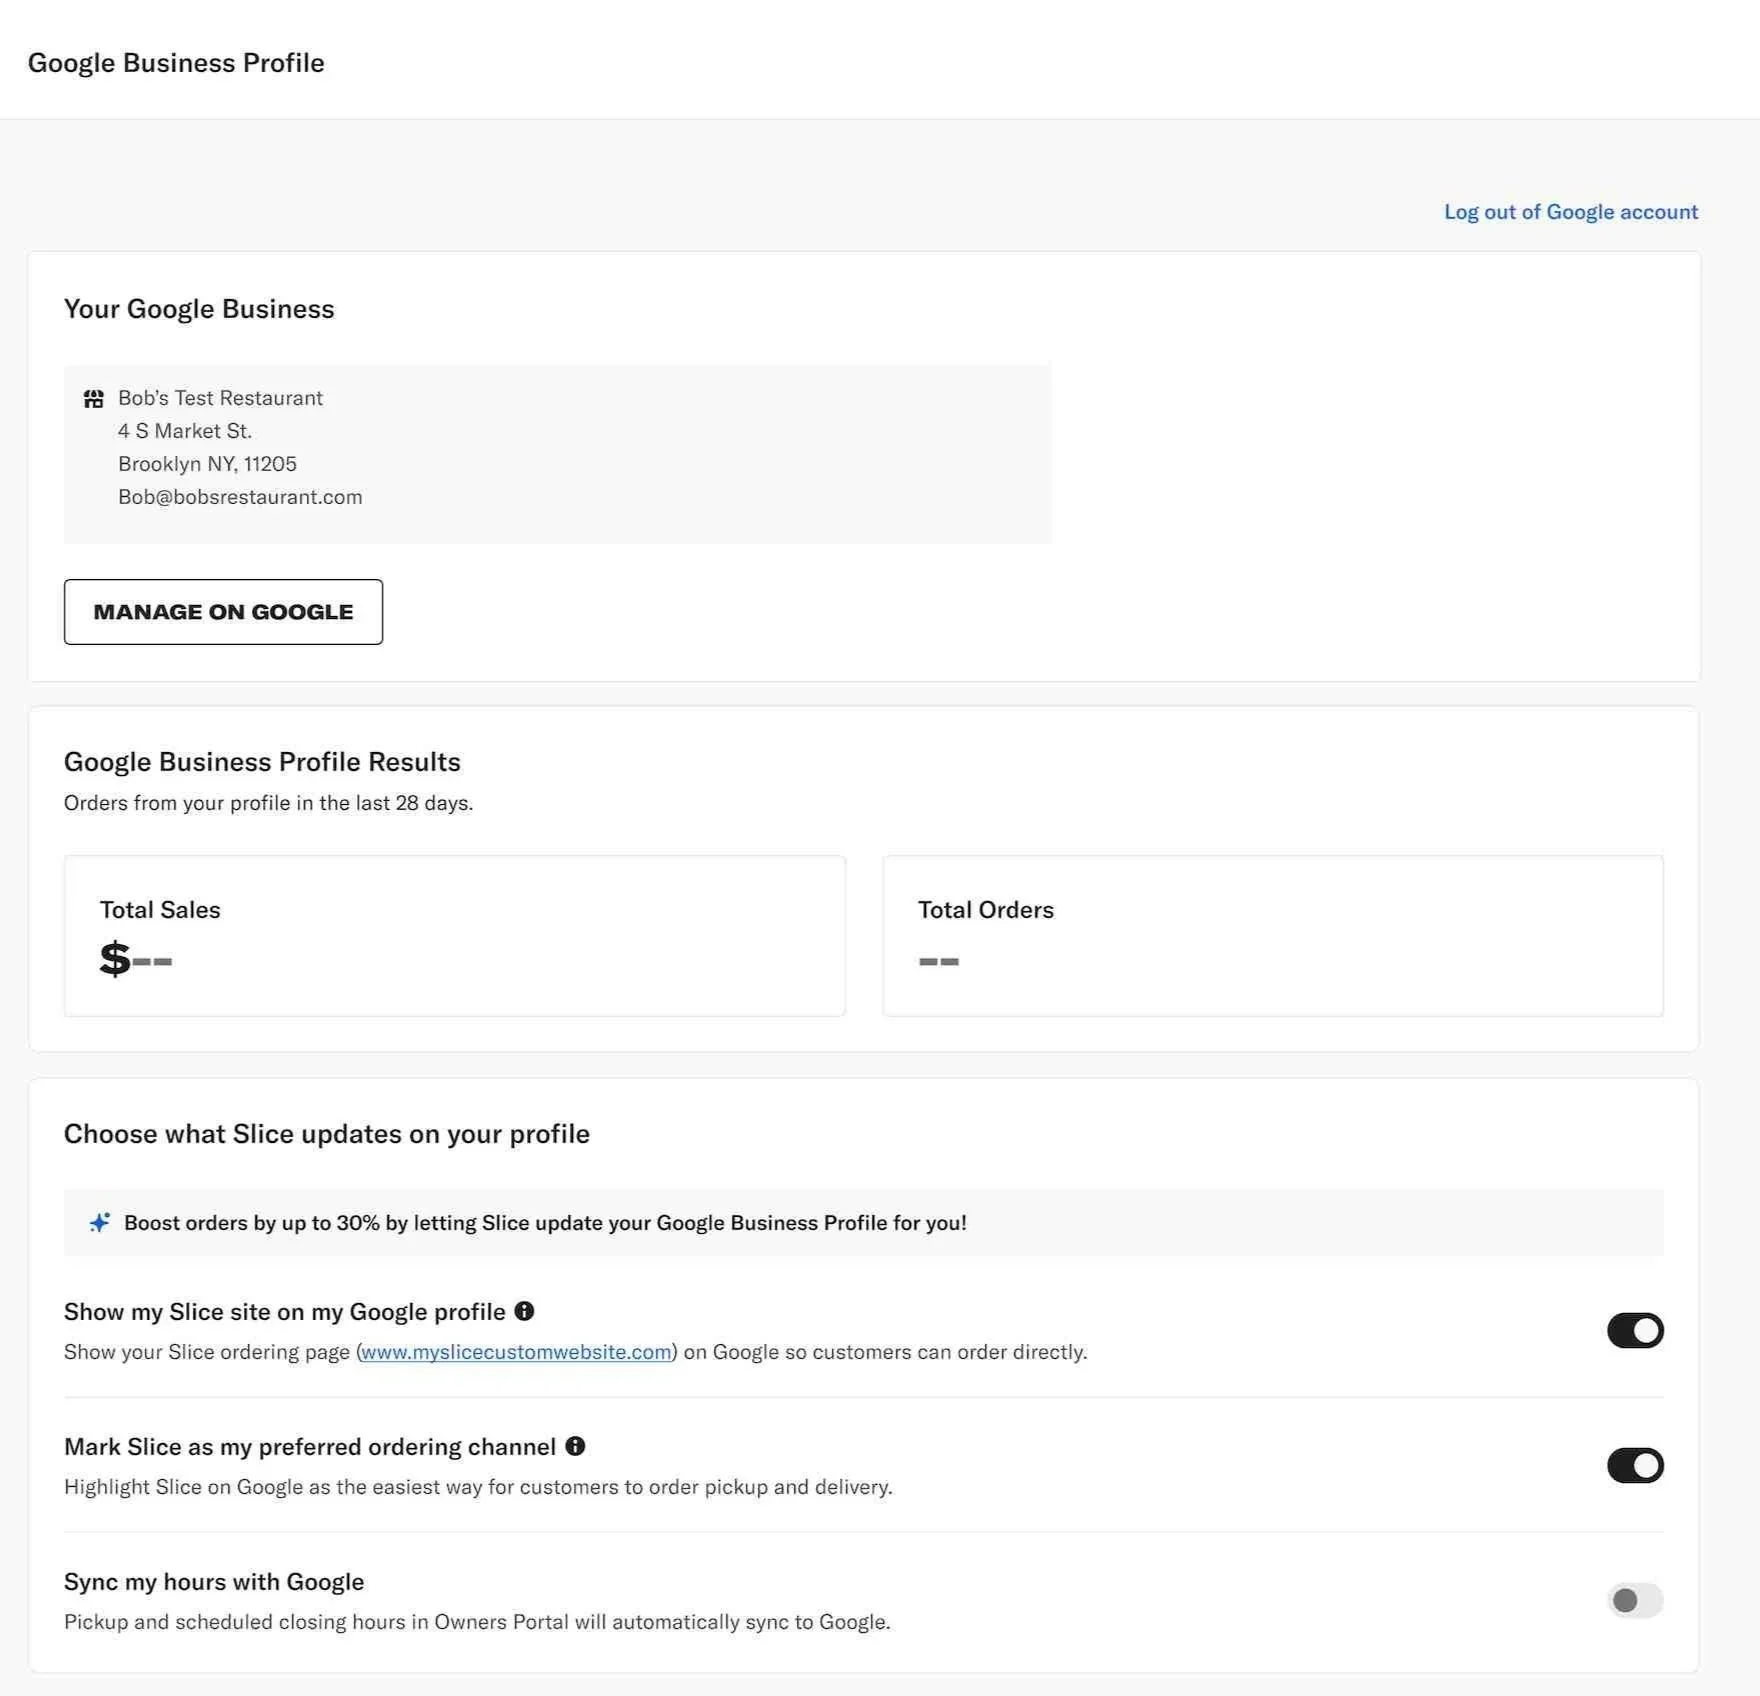Click Choose what Slice updates on your profile heading
1760x1696 pixels.
pos(327,1134)
